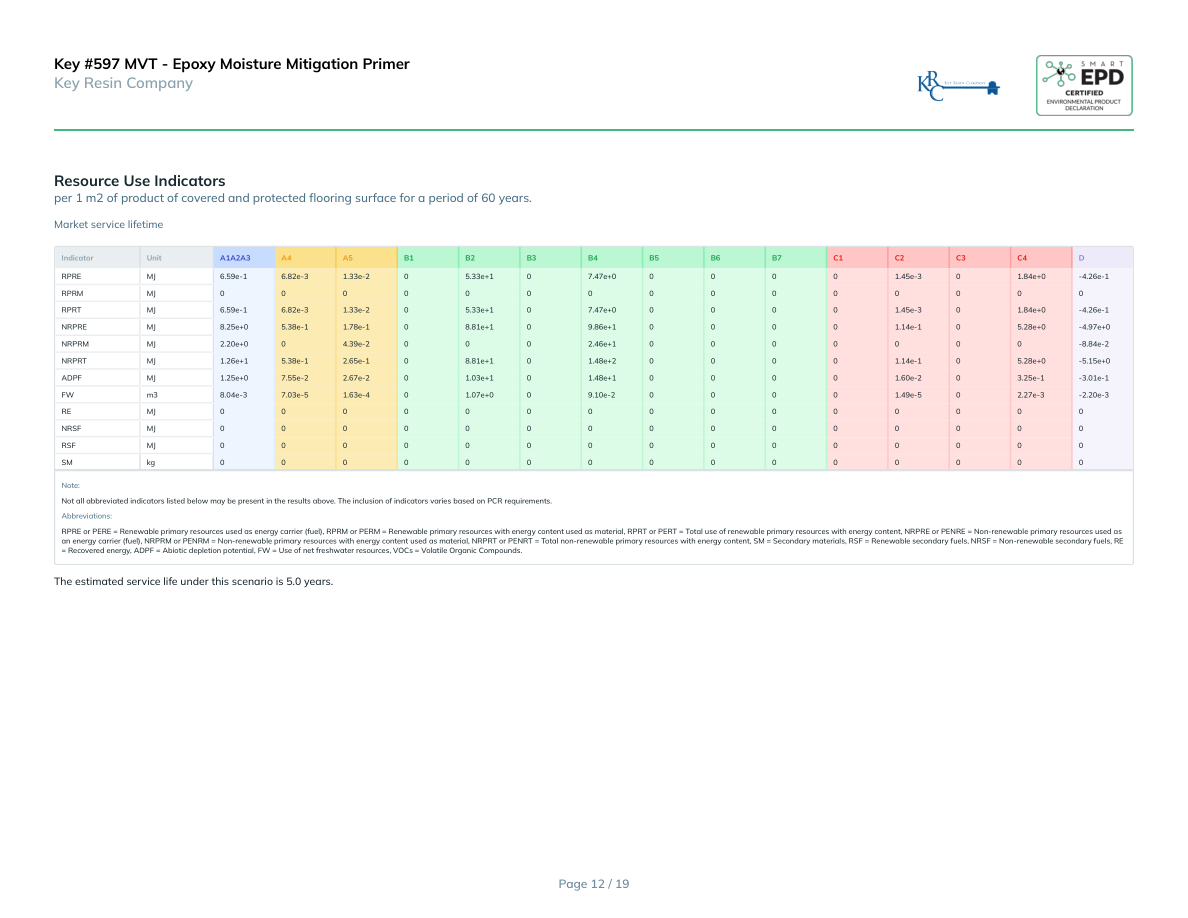Viewport: 1188px width, 918px height.
Task: Click the Smart EPD Certified badge
Action: pos(1084,85)
